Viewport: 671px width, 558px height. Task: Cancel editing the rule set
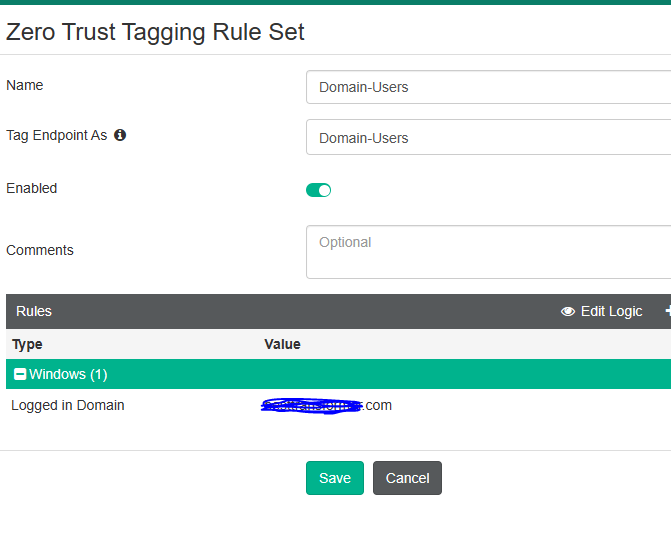(x=407, y=478)
